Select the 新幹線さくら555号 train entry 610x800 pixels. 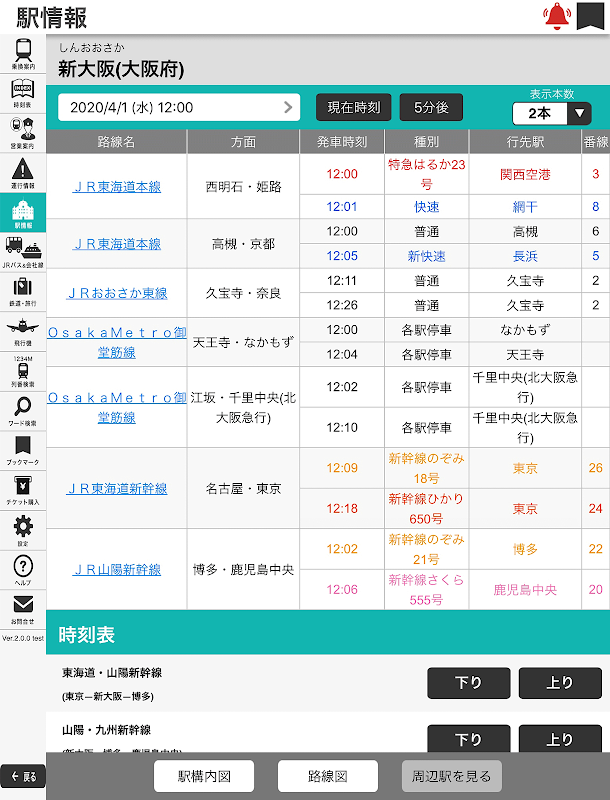coord(426,590)
